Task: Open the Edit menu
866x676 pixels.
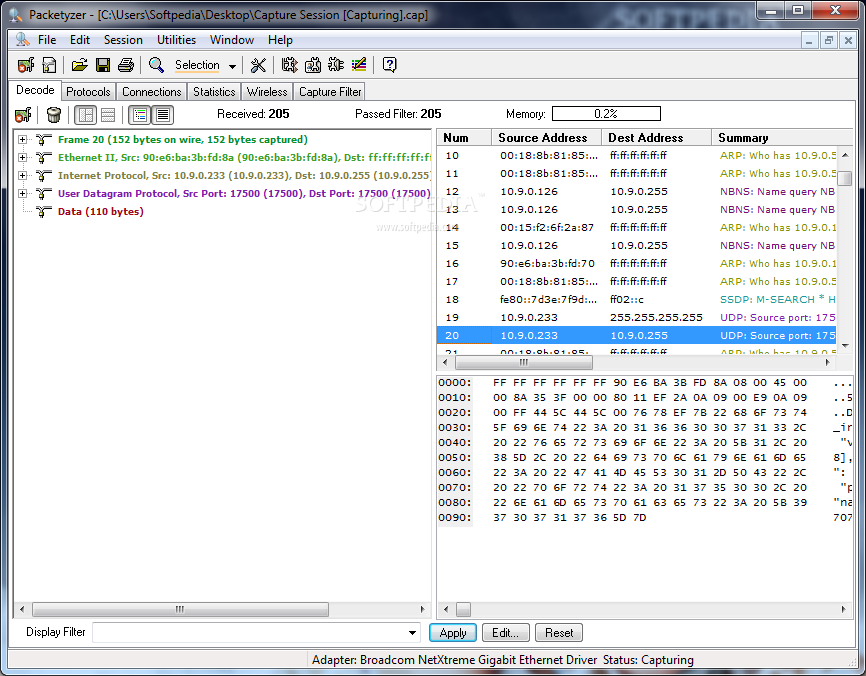Action: click(x=80, y=40)
